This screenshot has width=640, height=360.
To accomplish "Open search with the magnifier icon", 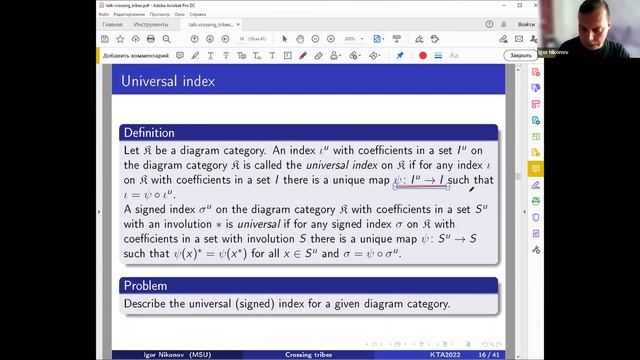I will pos(166,39).
